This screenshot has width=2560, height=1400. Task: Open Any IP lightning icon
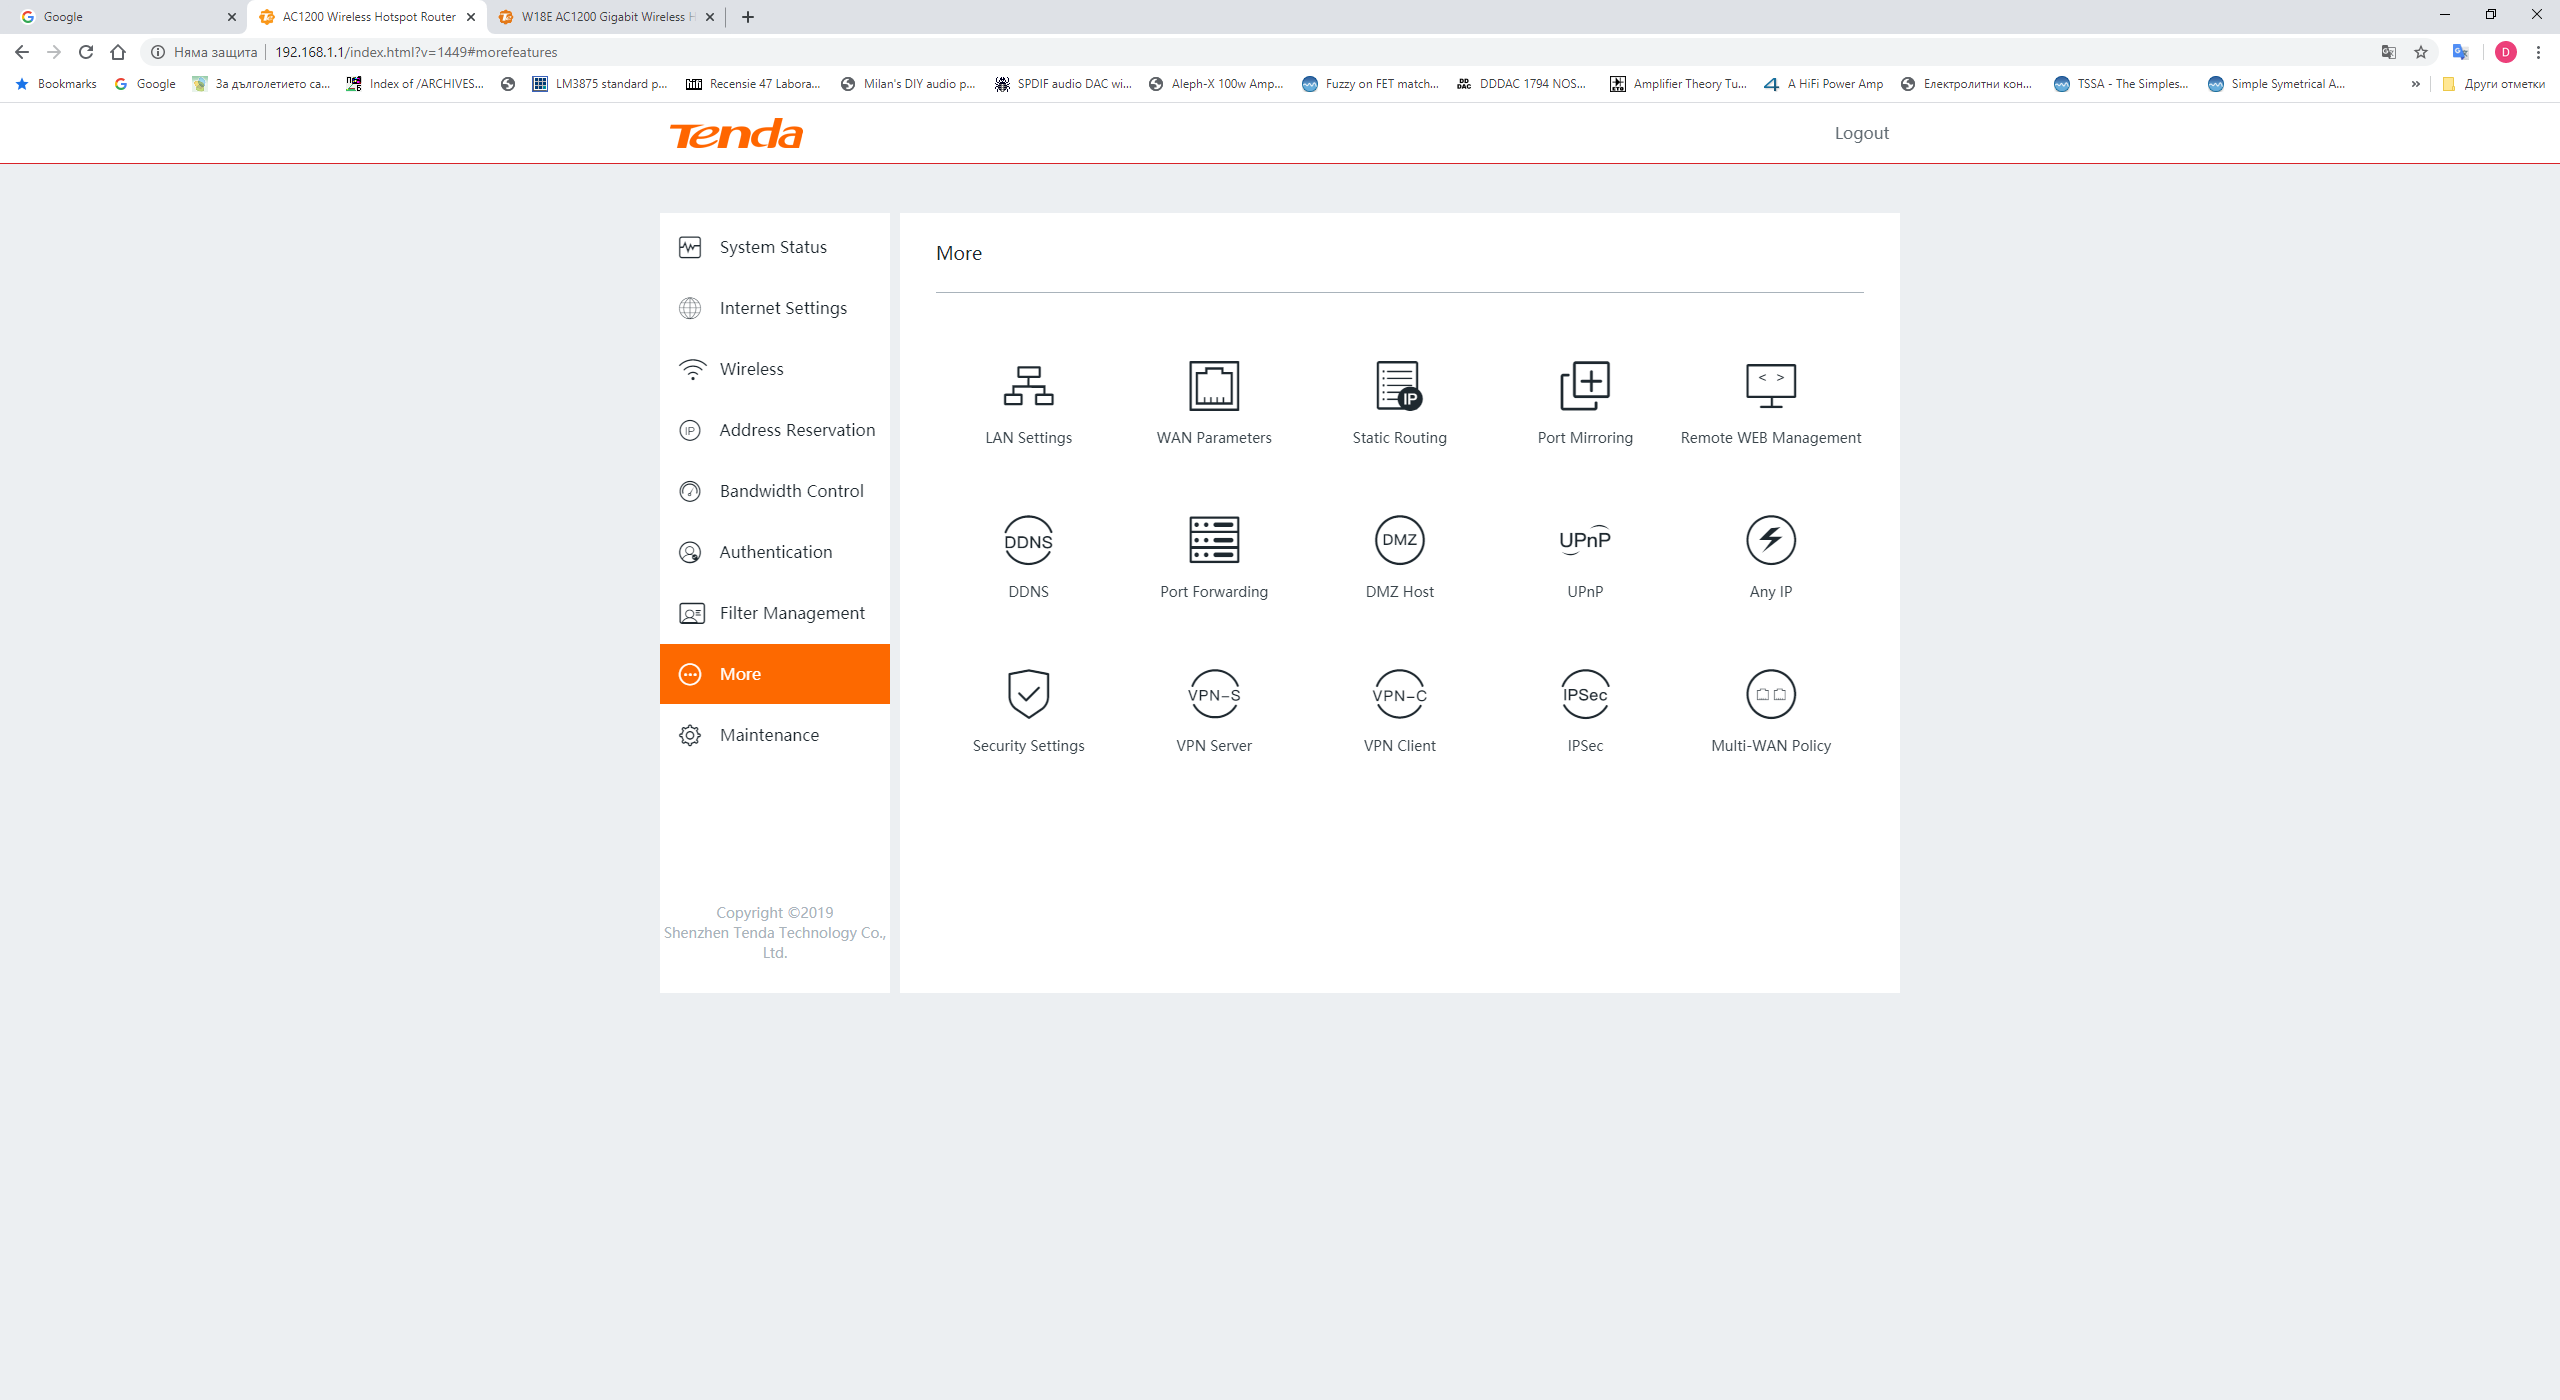click(x=1771, y=540)
